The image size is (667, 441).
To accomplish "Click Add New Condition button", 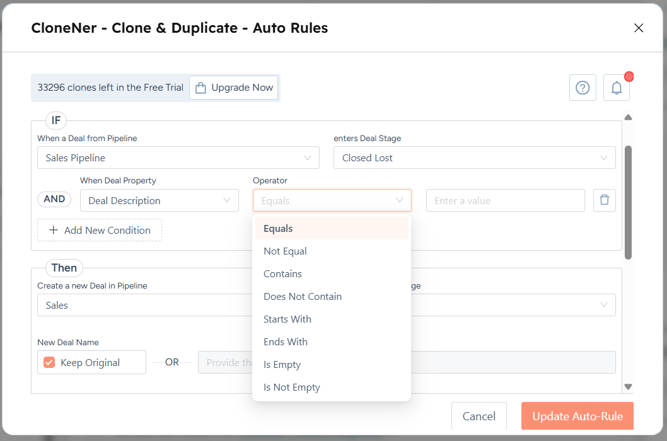I will point(100,230).
